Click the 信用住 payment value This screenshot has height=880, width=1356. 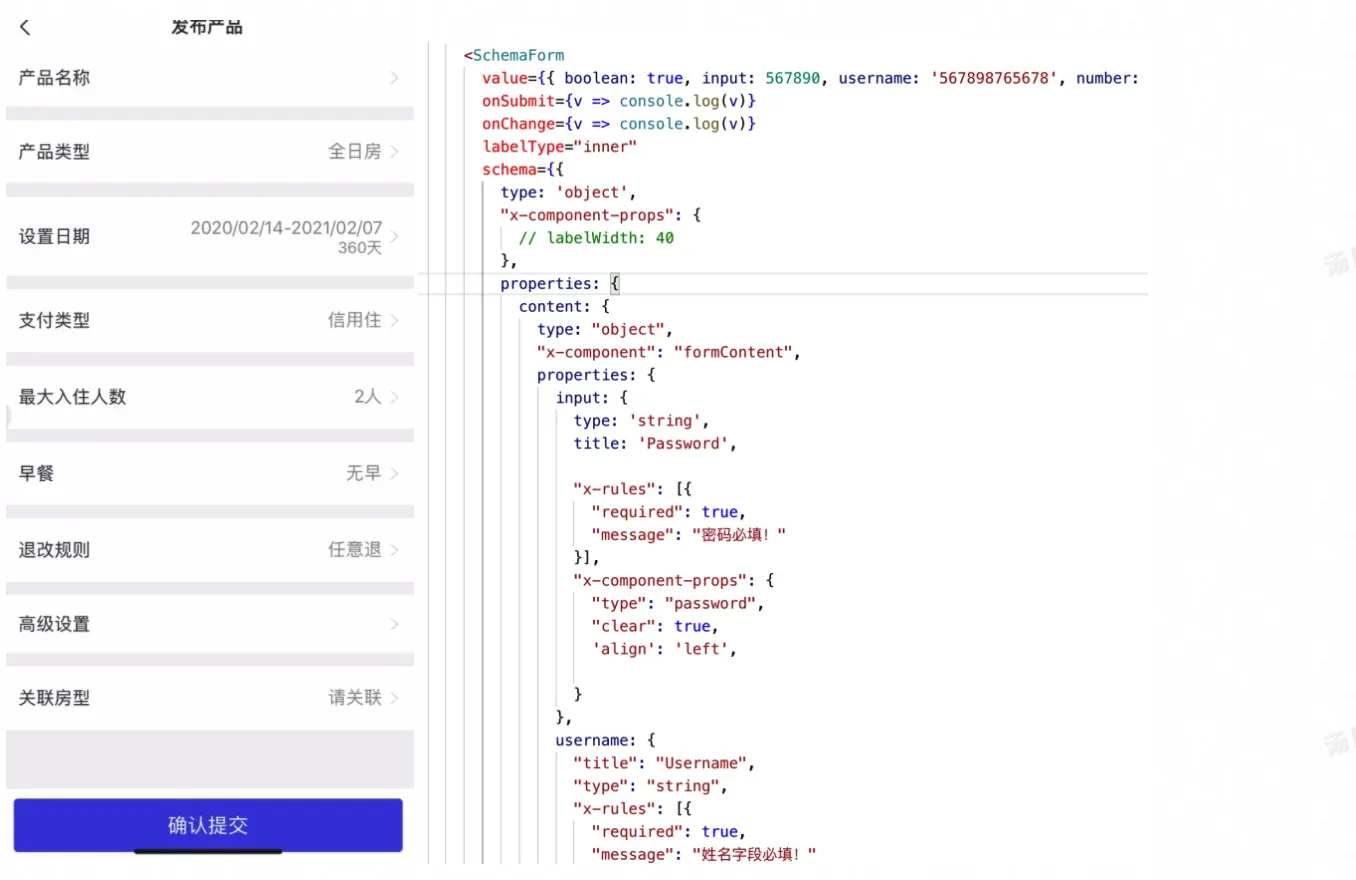coord(355,321)
